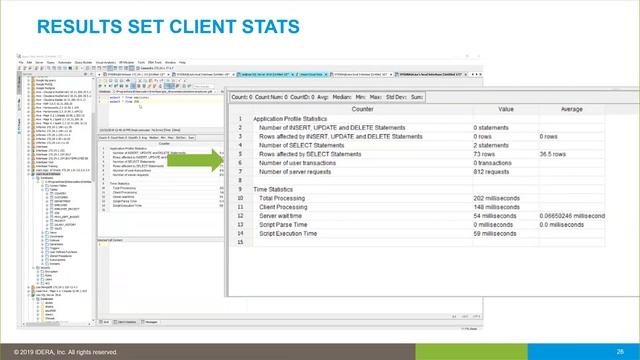Open the Automate menu
This screenshot has height=360, width=640.
(65, 62)
